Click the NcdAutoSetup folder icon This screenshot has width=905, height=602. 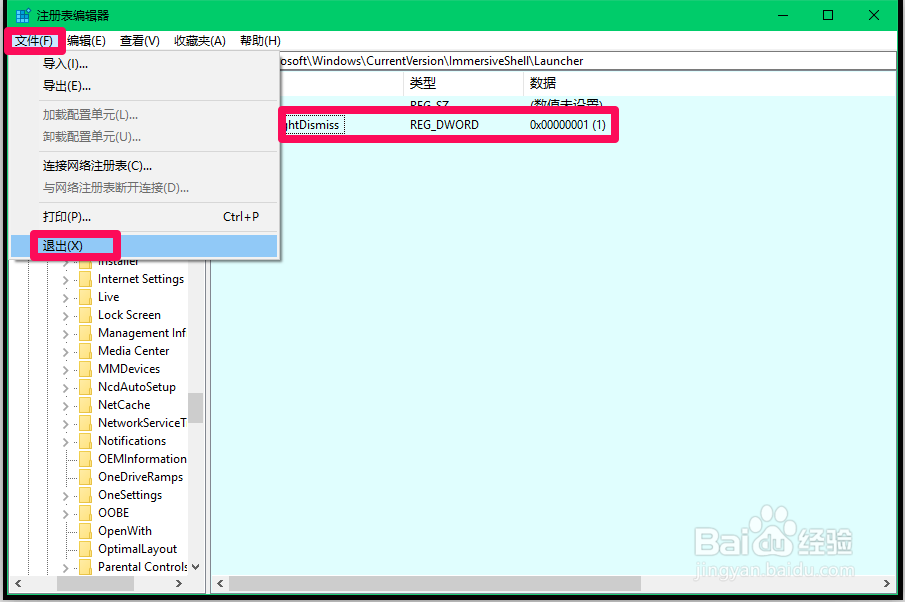[85, 387]
